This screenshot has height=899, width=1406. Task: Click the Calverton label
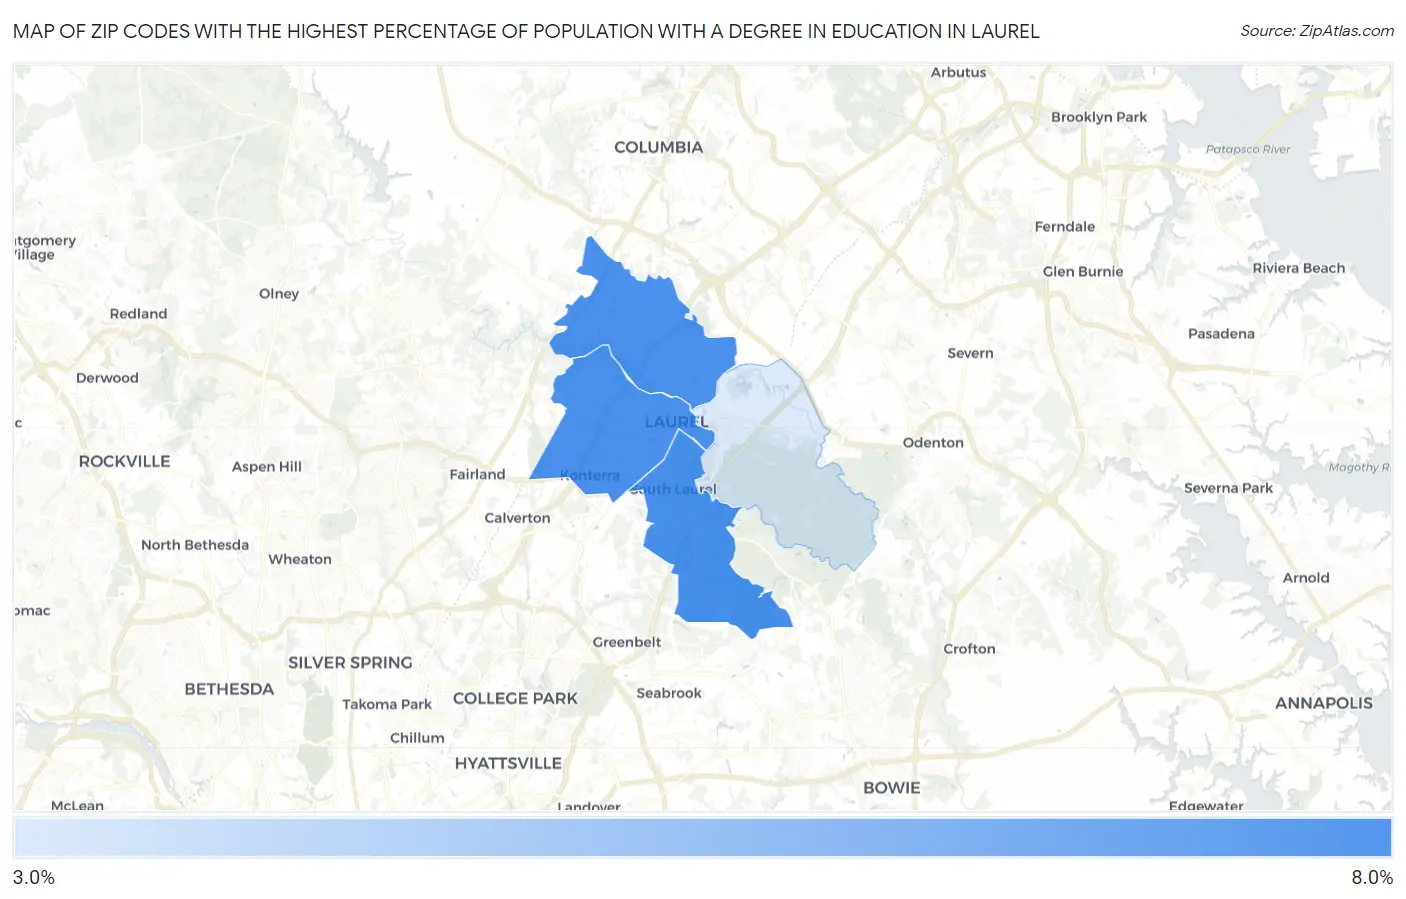(517, 518)
